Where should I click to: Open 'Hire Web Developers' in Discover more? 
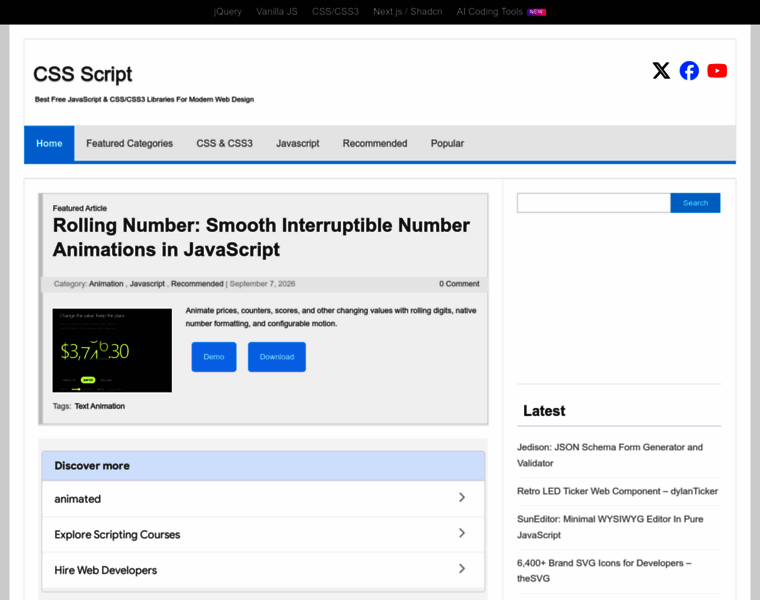(263, 570)
